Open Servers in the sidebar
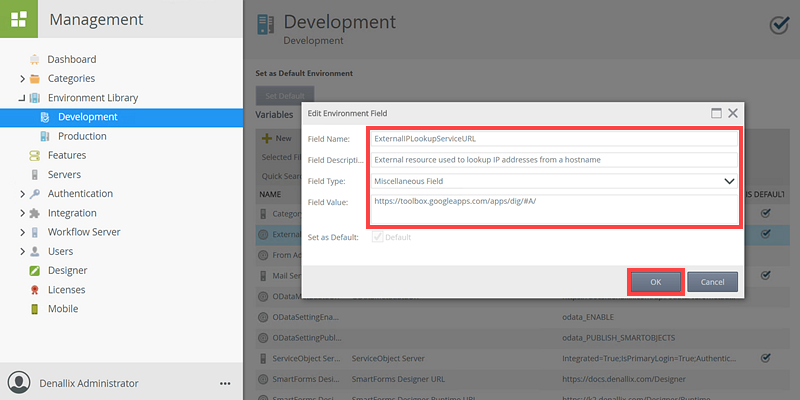800x400 pixels. (x=64, y=174)
